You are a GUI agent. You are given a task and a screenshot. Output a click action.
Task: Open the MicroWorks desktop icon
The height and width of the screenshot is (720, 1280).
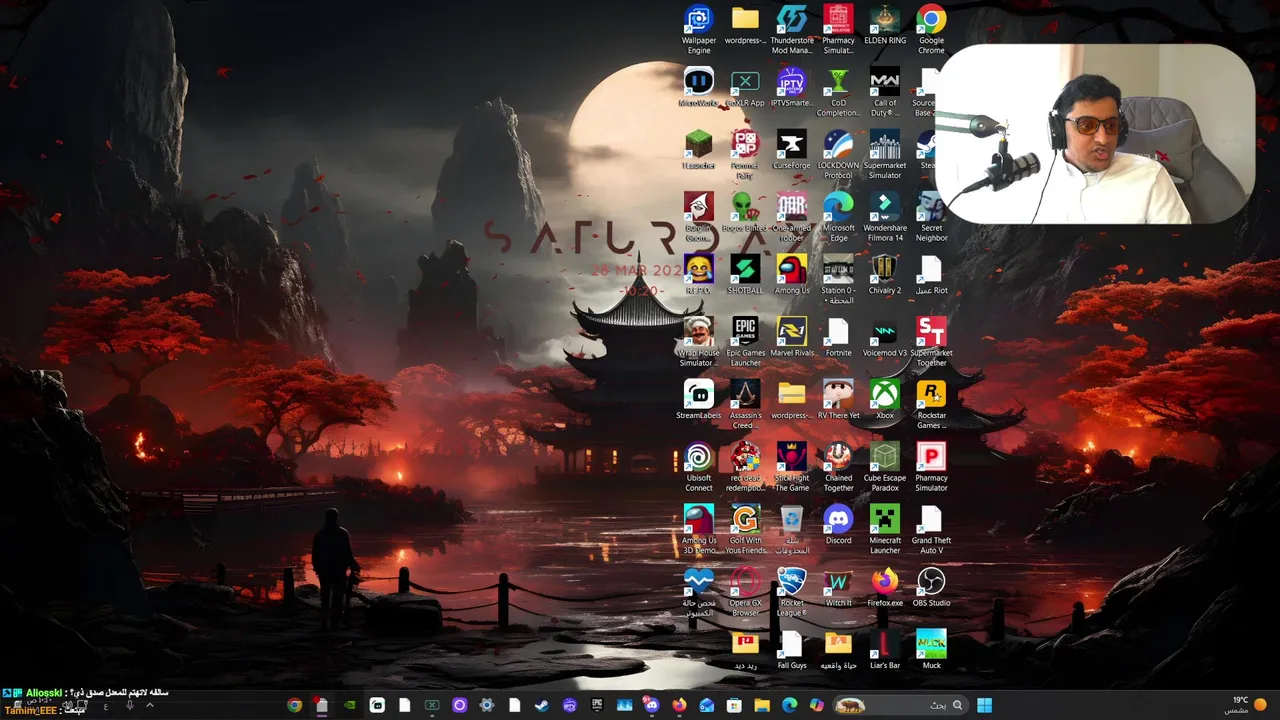point(698,87)
